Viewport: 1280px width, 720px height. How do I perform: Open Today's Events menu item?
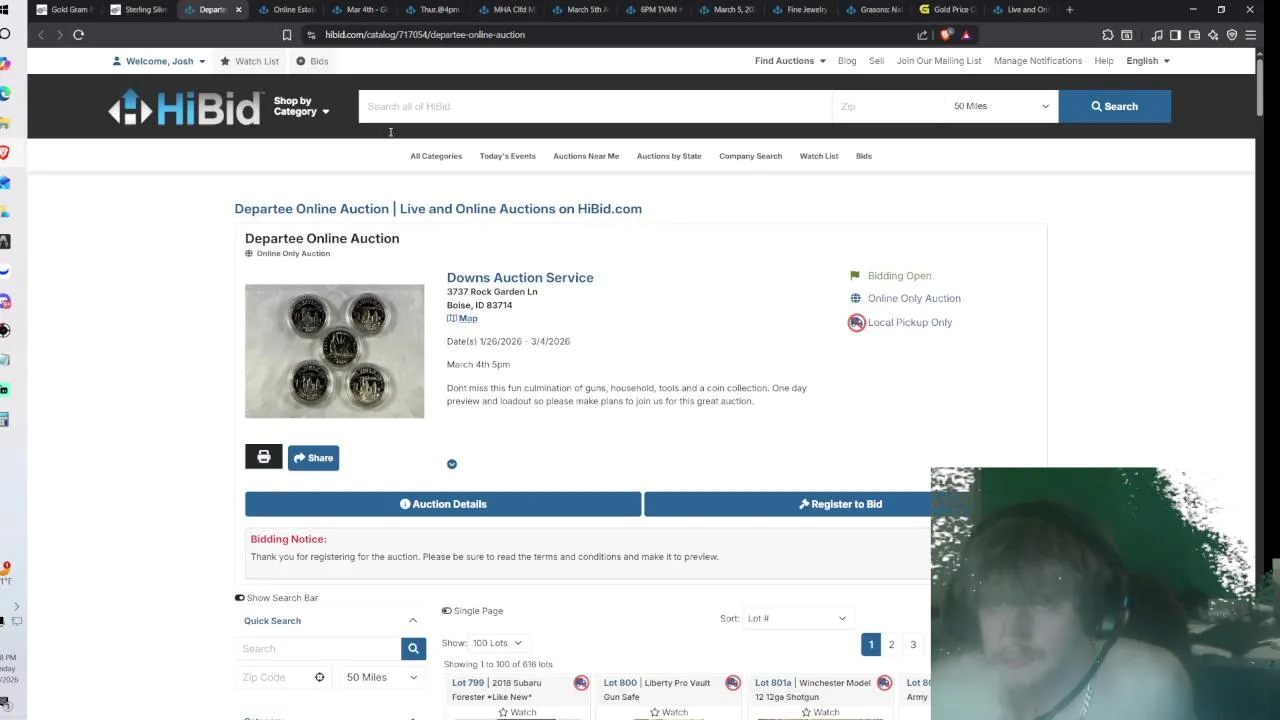pos(507,156)
